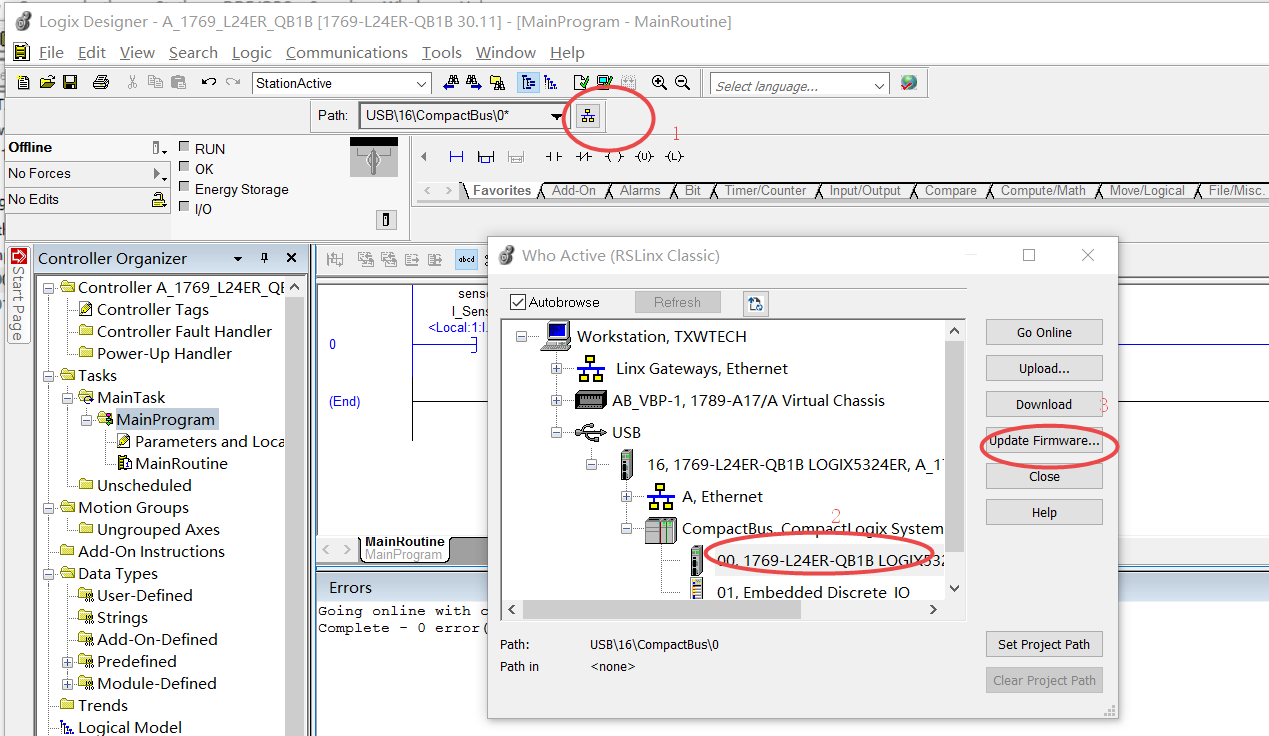Toggle the abcd tag display icon
Screen dimensions: 1269x736
(466, 260)
